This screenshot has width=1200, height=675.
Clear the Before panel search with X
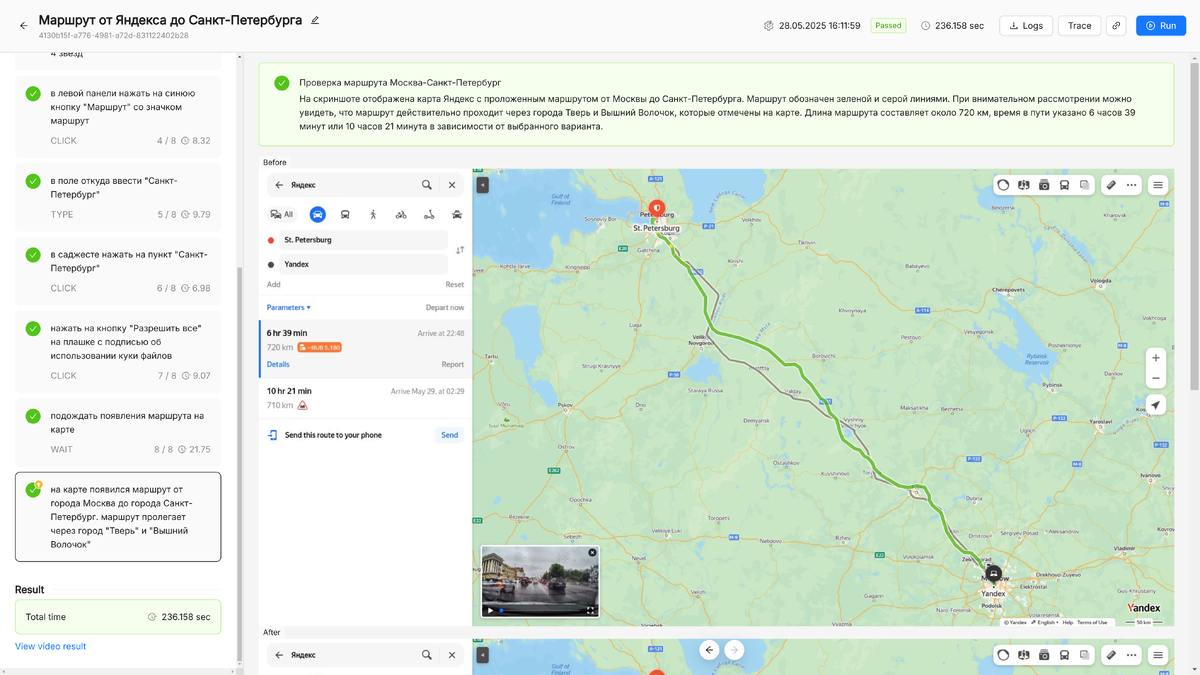coord(452,185)
